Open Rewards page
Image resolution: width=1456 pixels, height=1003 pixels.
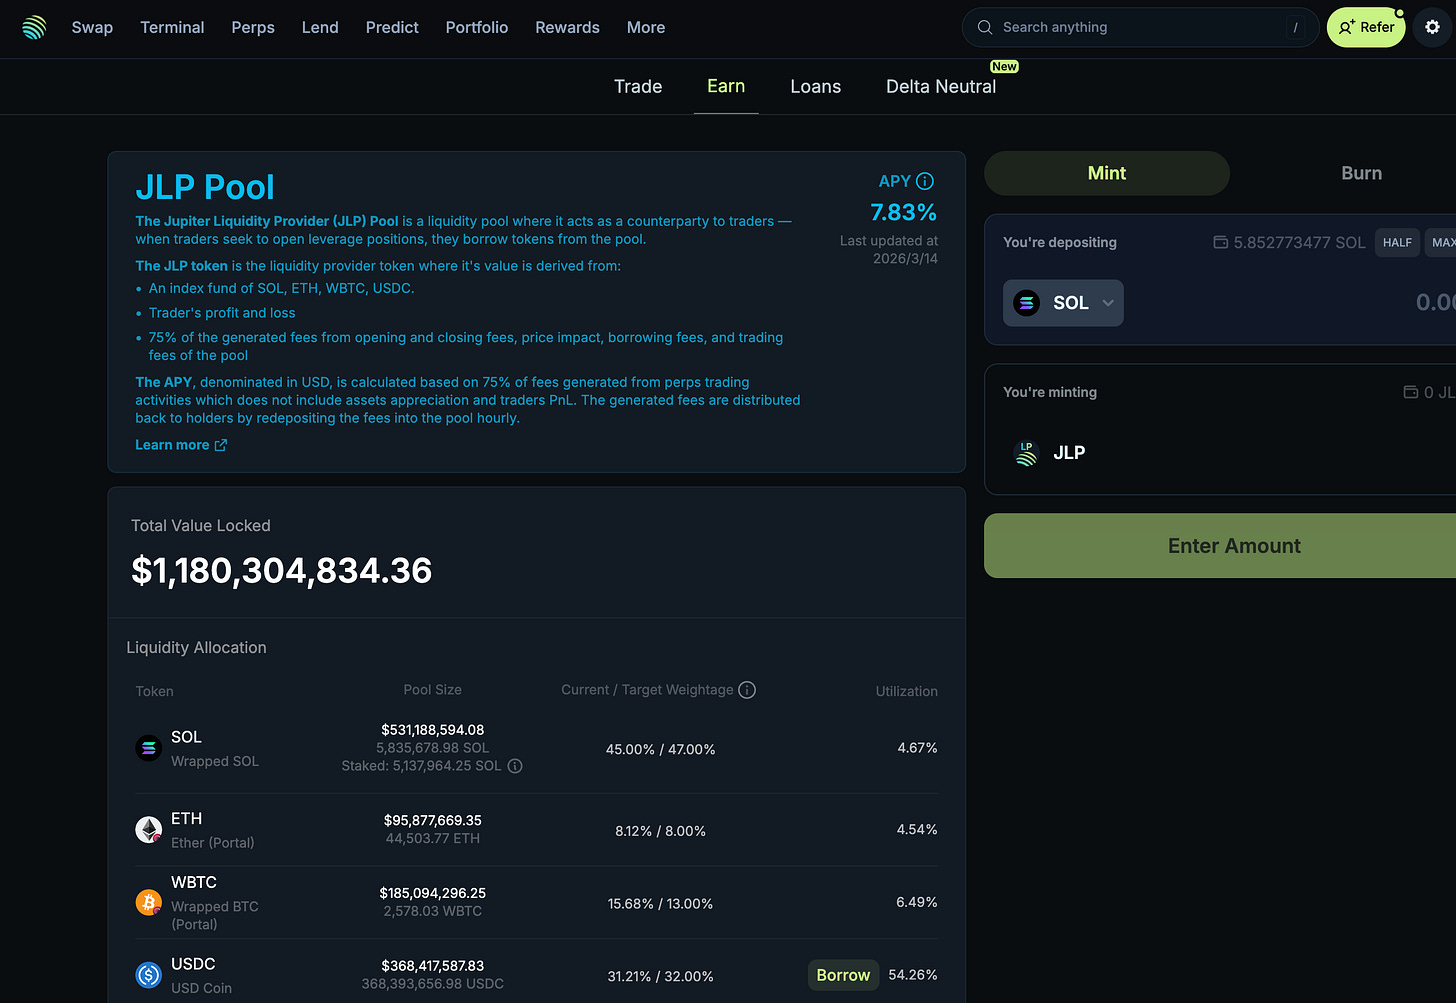pos(567,27)
